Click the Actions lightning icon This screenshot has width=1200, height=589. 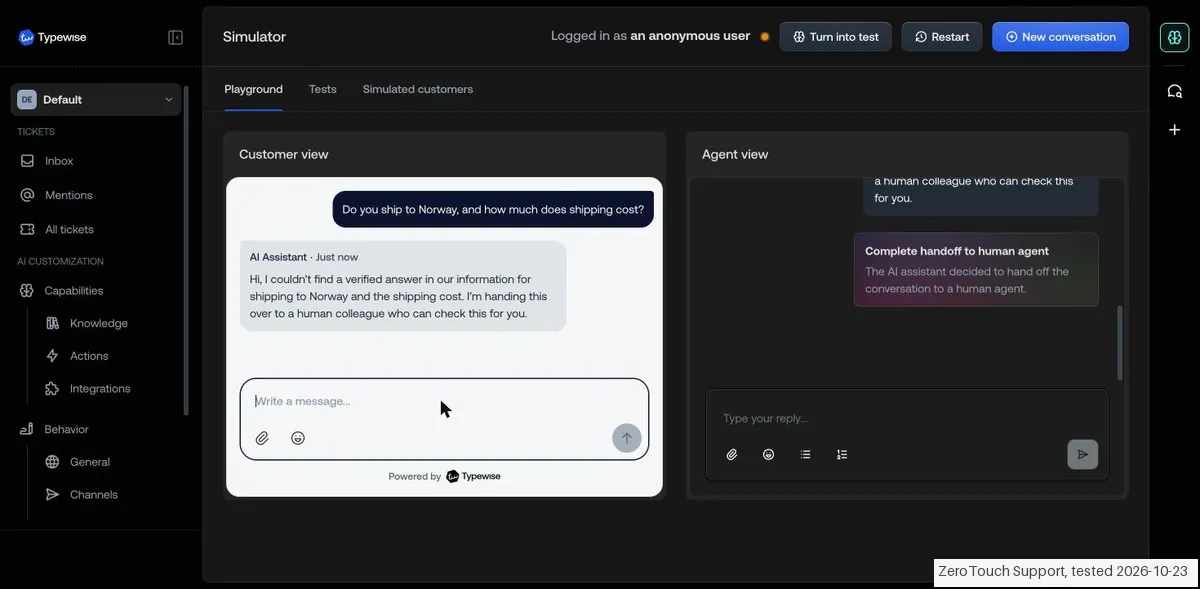[52, 356]
